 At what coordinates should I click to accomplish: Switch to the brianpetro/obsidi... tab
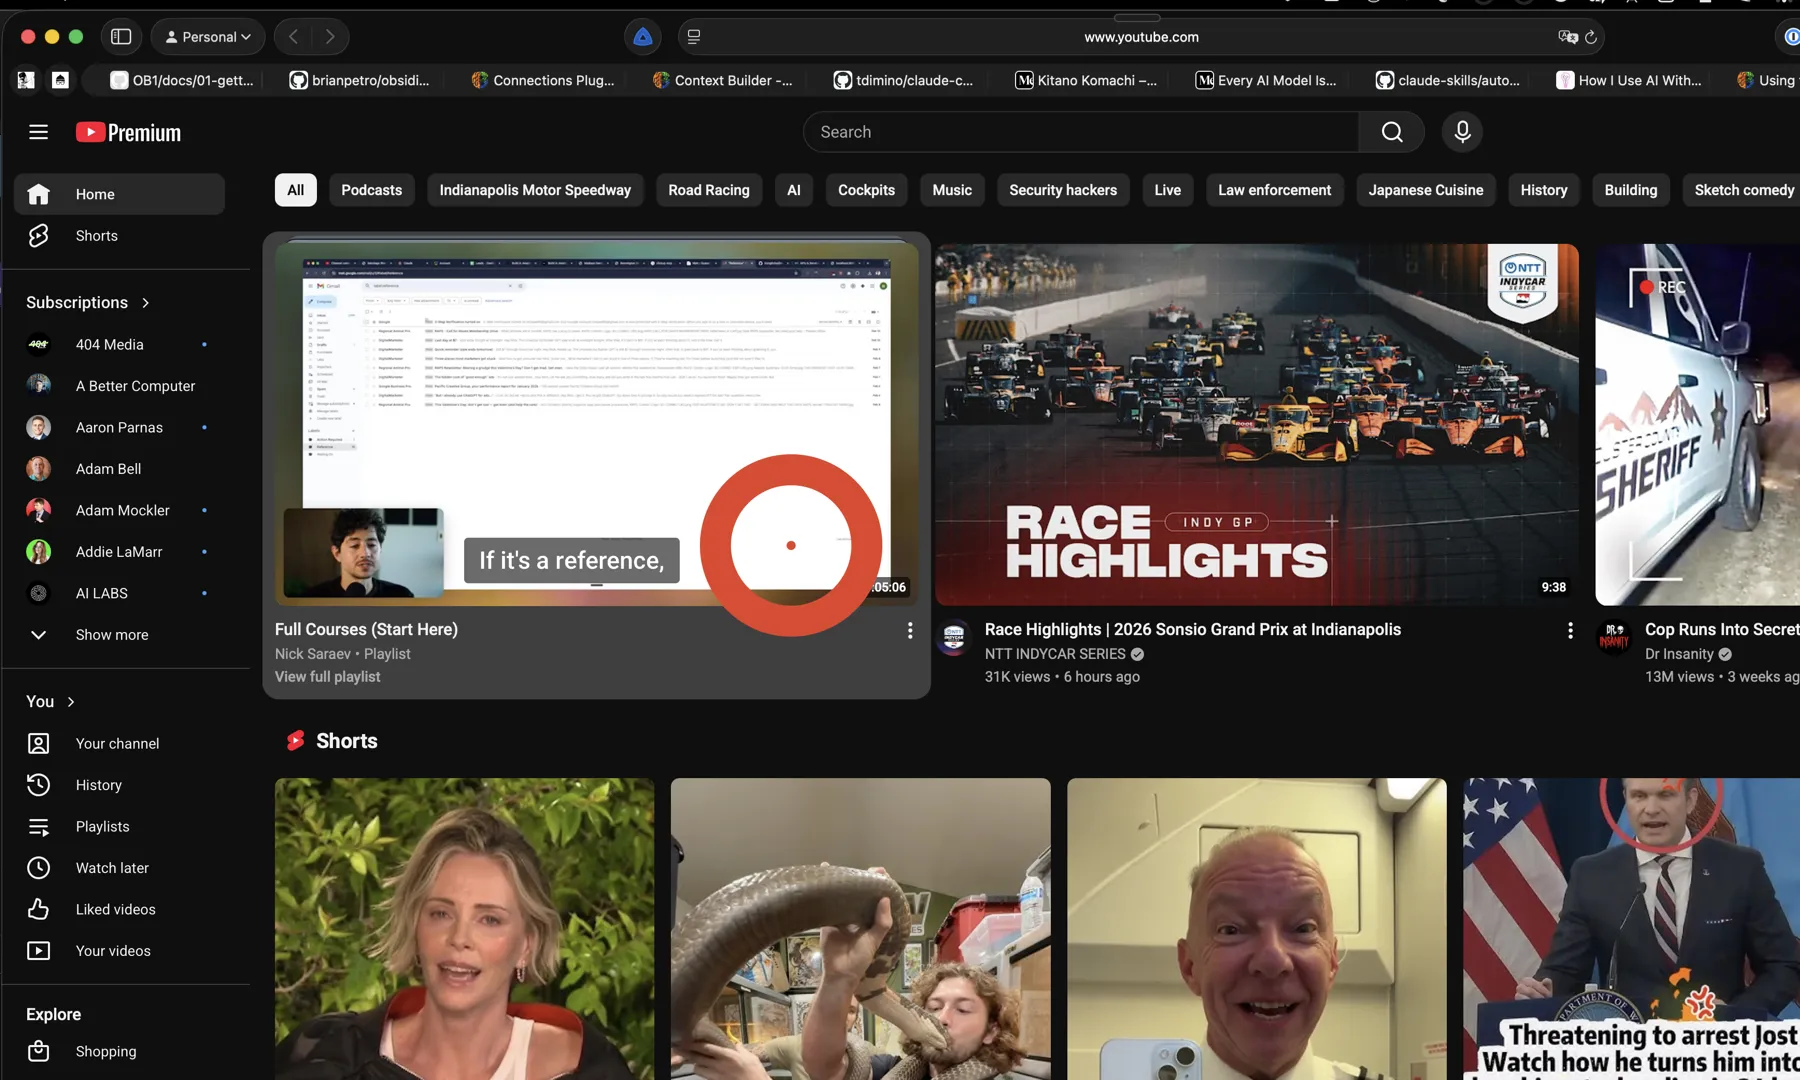[x=360, y=80]
